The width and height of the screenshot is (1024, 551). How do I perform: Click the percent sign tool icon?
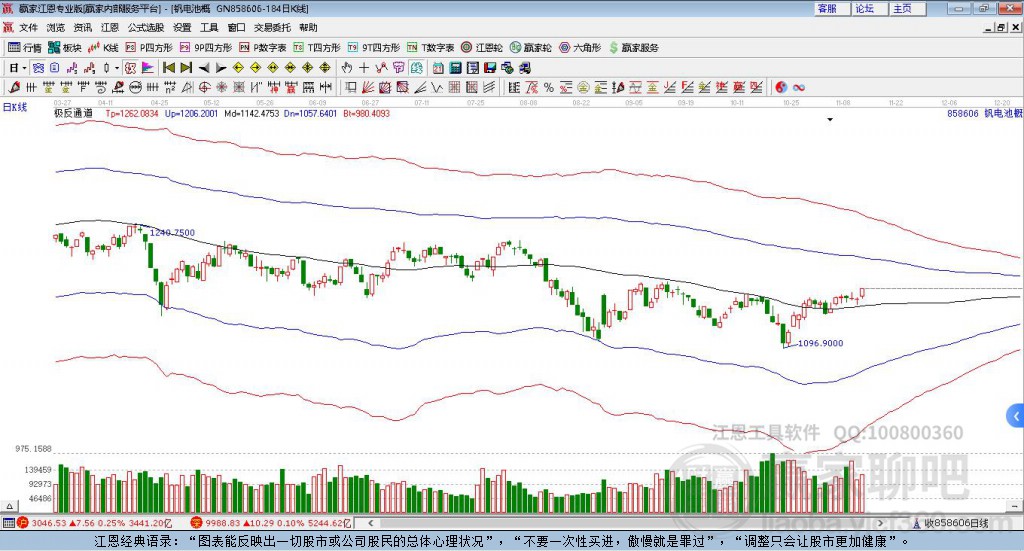pos(549,87)
